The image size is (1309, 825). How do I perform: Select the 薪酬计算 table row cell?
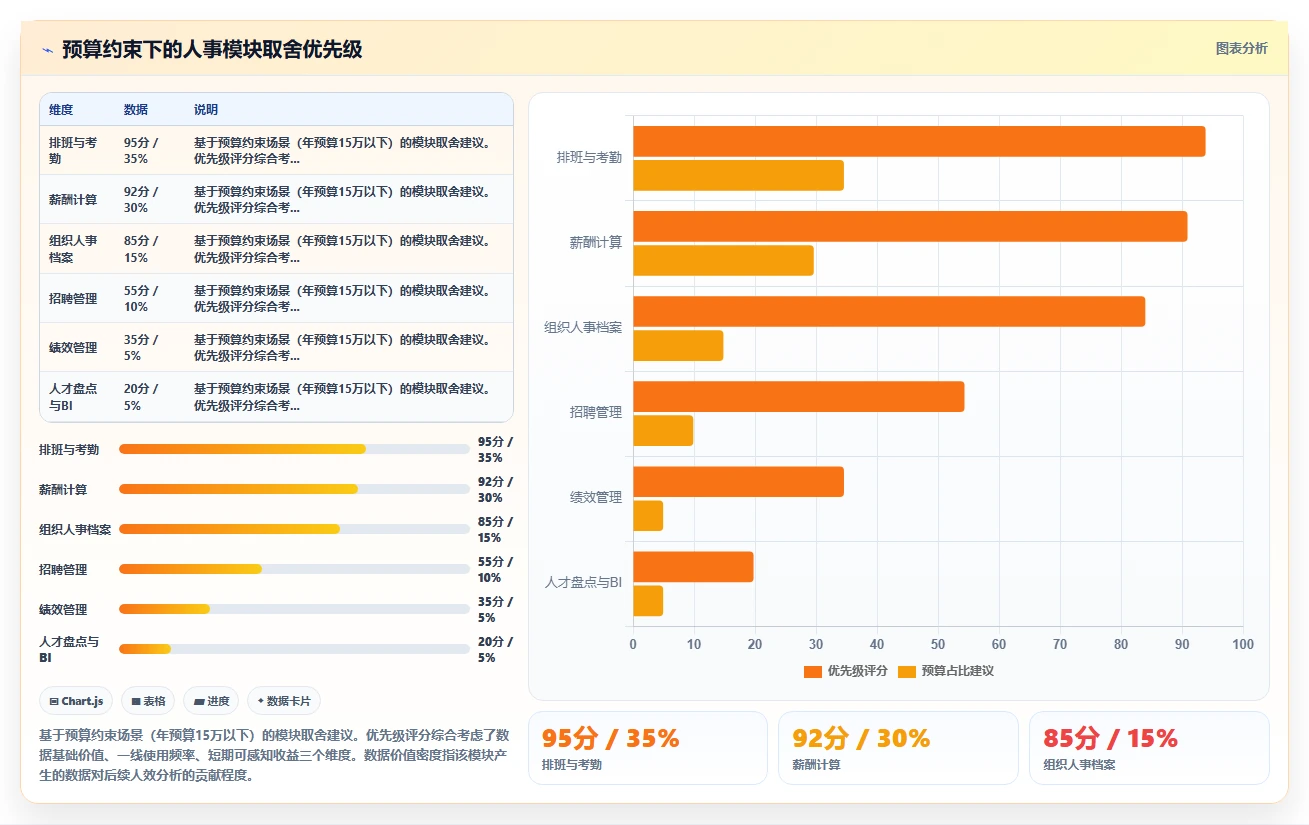click(77, 199)
